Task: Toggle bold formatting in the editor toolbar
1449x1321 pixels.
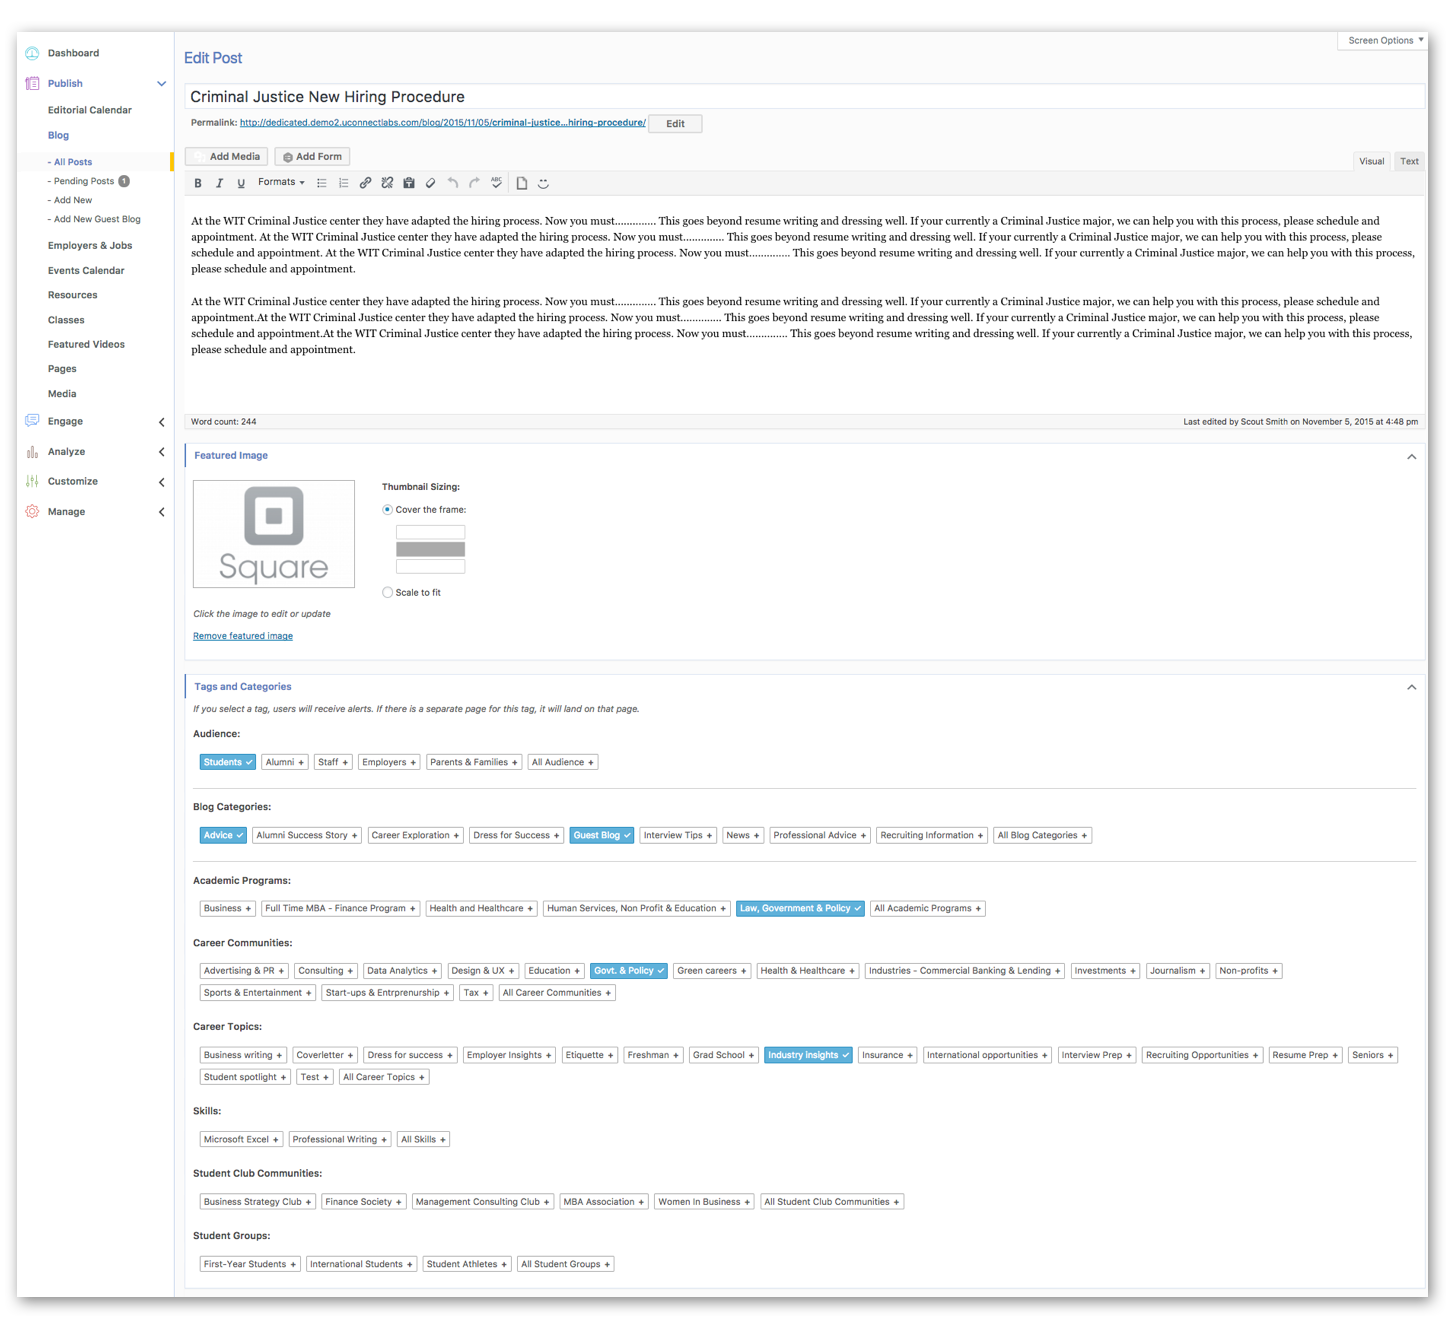Action: point(198,183)
